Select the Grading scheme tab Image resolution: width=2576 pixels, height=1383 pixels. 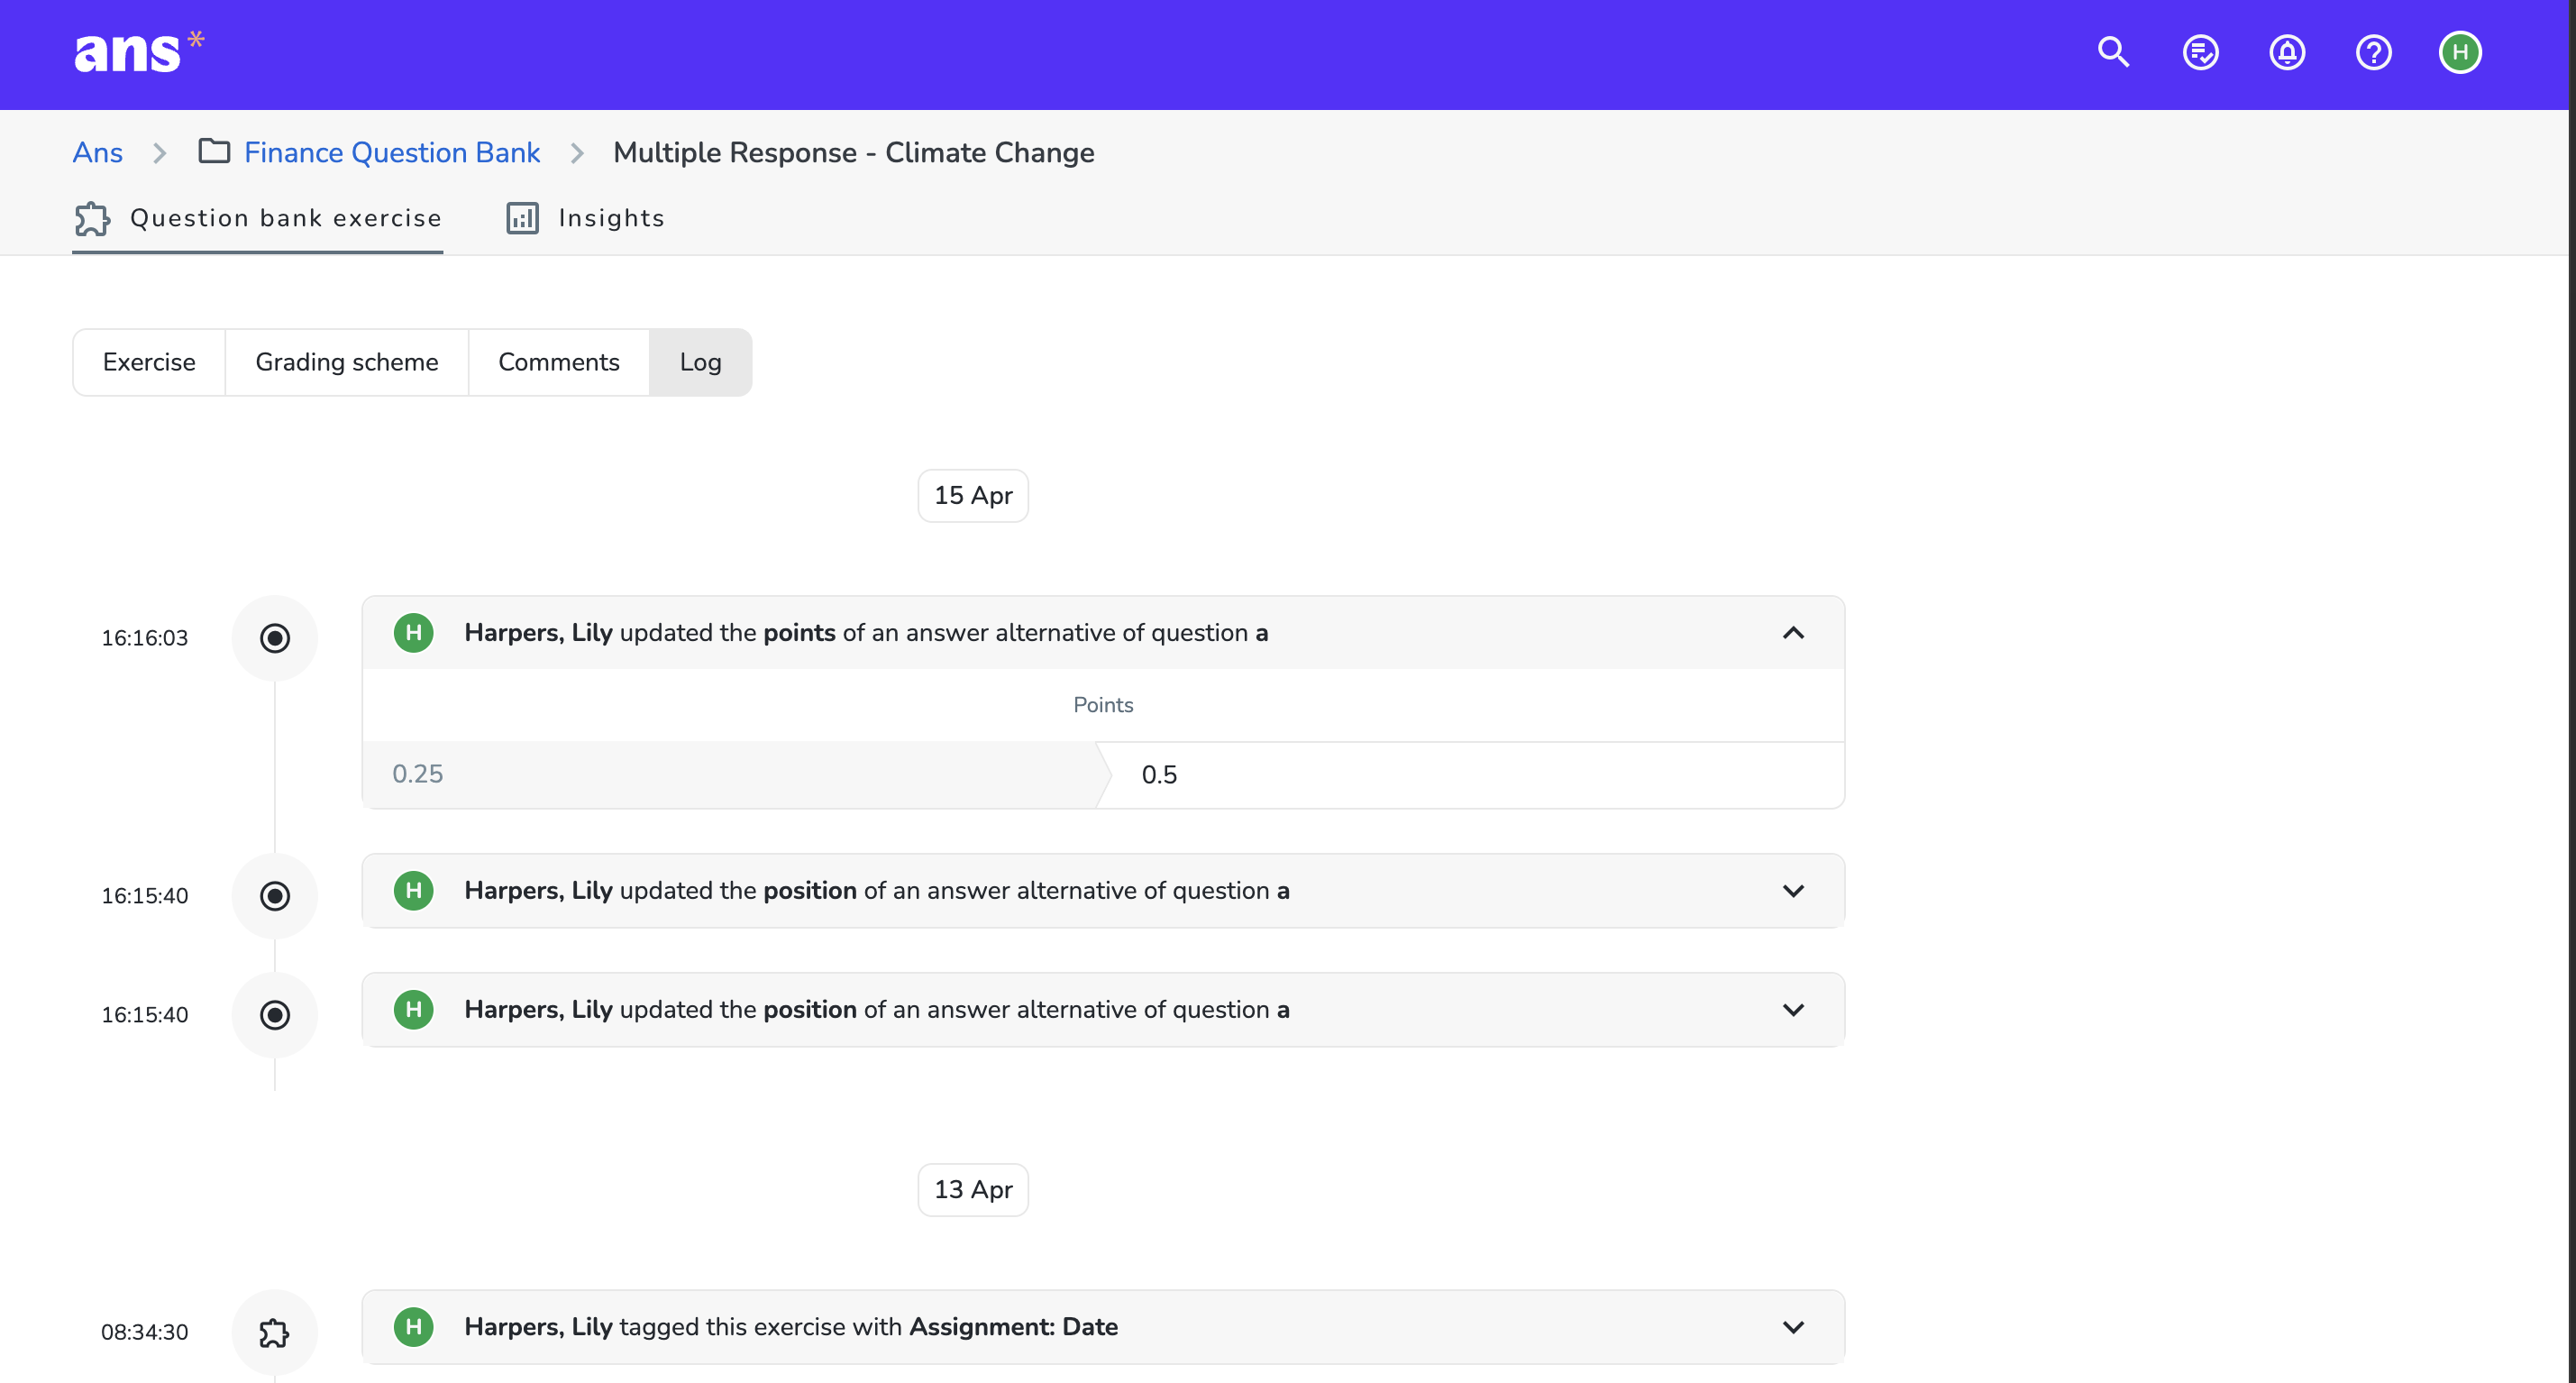coord(347,362)
